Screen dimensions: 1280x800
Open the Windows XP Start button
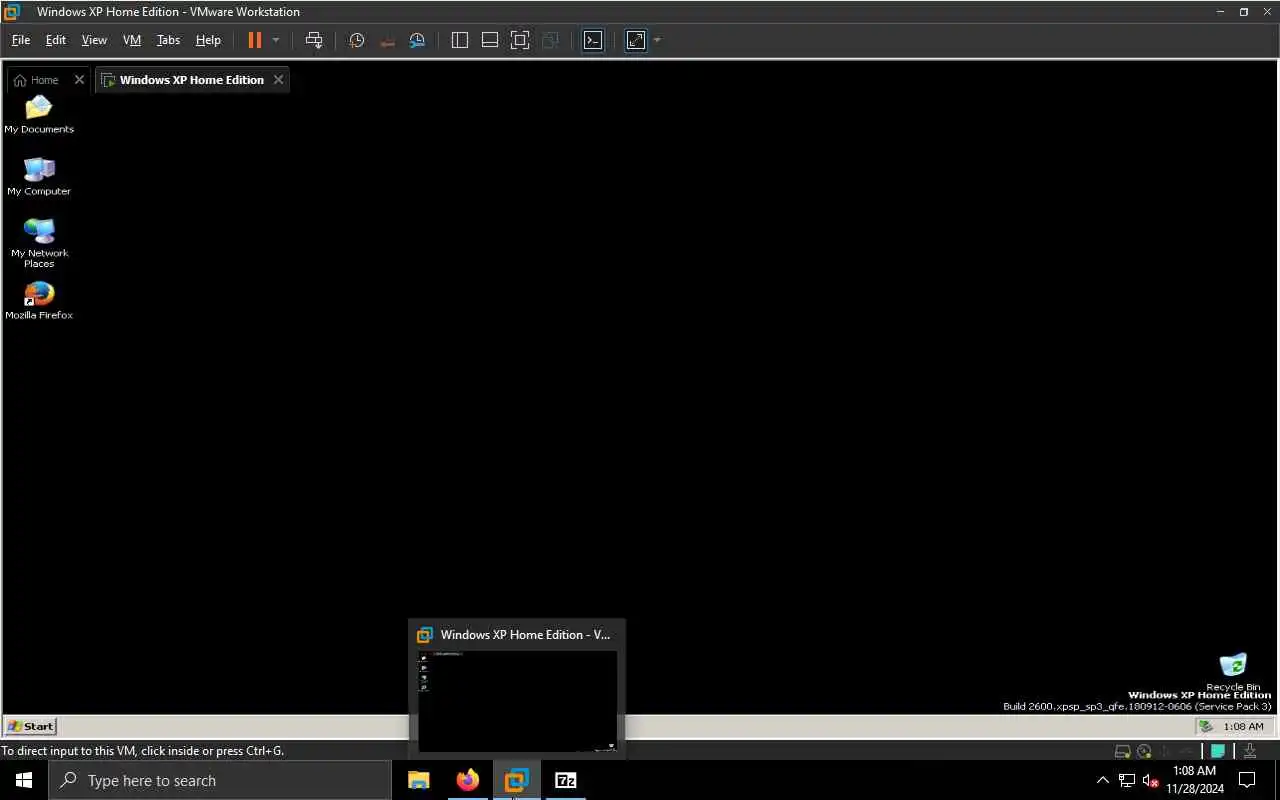31,726
